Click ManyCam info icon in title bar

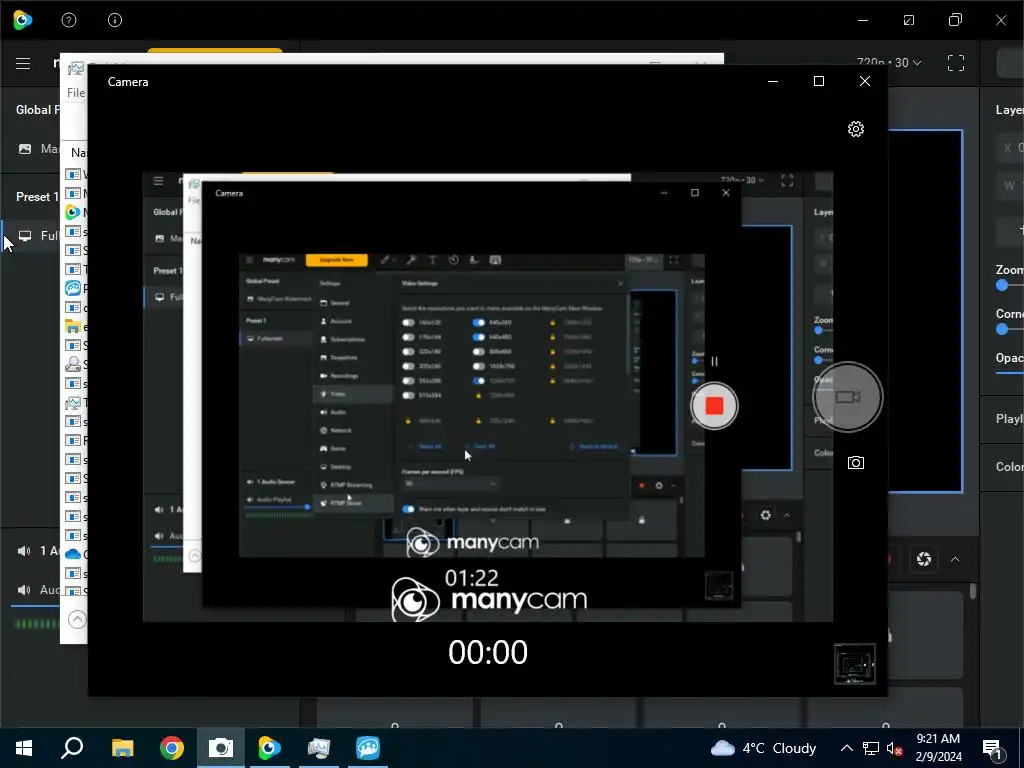[115, 20]
